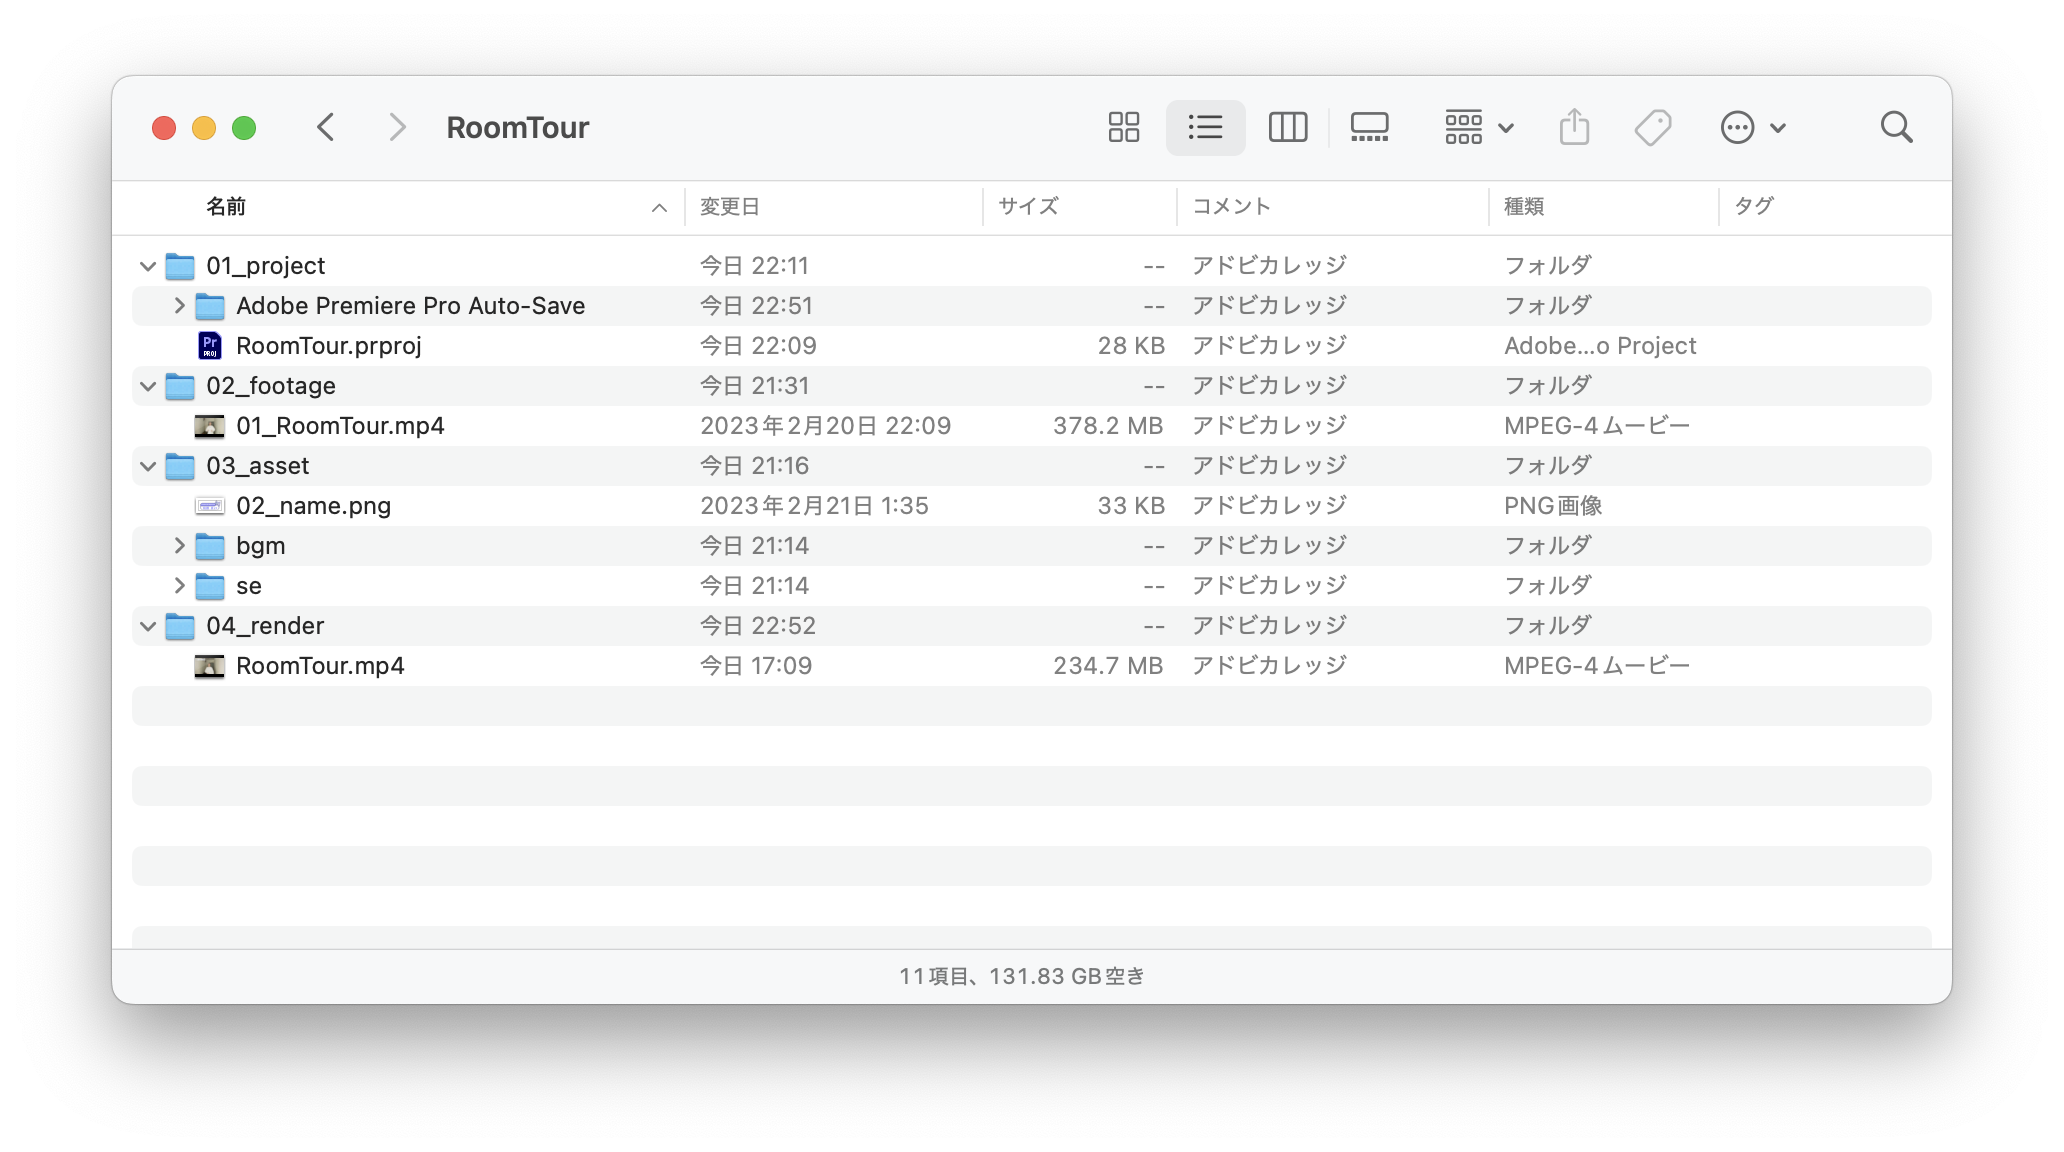Switch to column view
This screenshot has width=2064, height=1152.
(x=1287, y=127)
